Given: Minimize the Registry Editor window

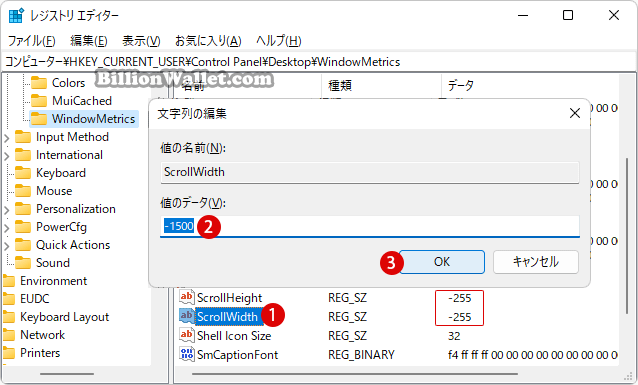Looking at the screenshot, I should click(523, 15).
